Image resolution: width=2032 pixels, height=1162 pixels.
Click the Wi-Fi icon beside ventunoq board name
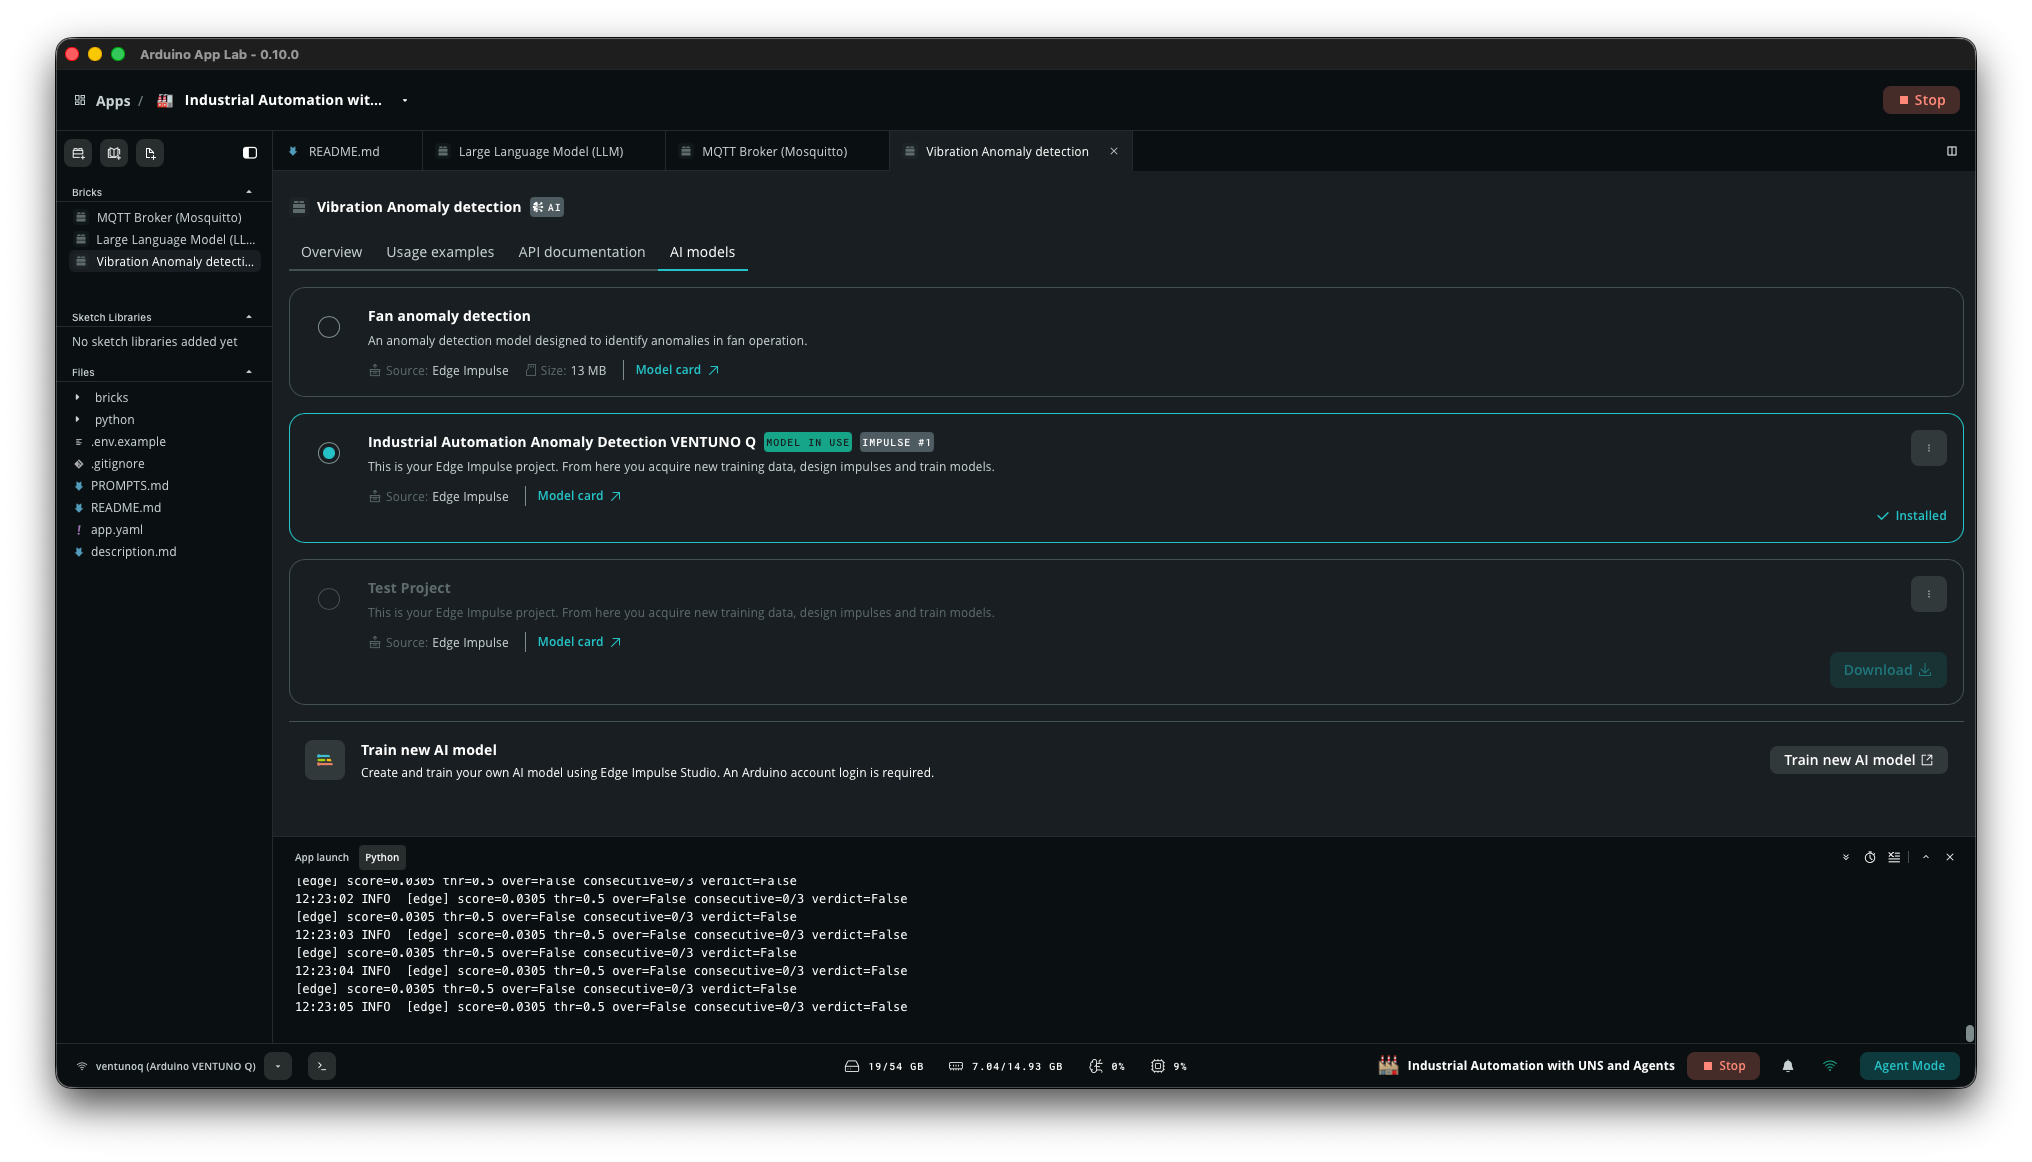coord(83,1066)
